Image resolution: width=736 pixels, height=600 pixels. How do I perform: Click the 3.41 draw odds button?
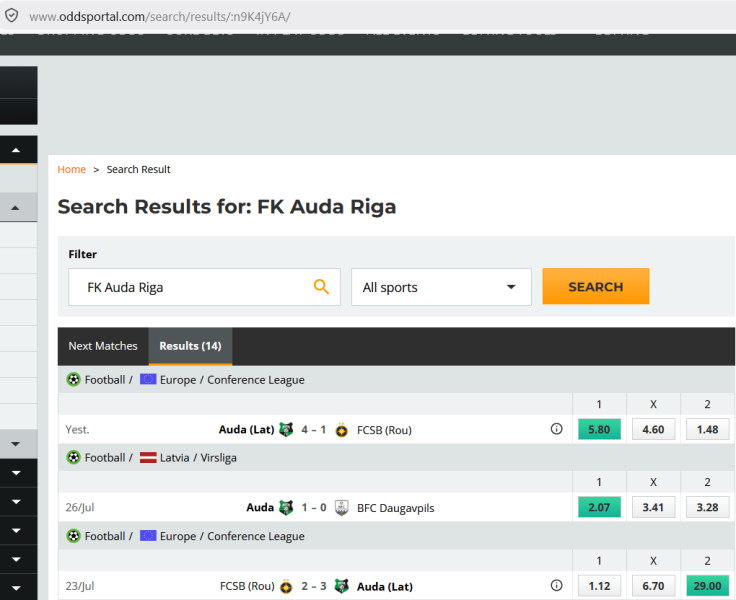[653, 507]
